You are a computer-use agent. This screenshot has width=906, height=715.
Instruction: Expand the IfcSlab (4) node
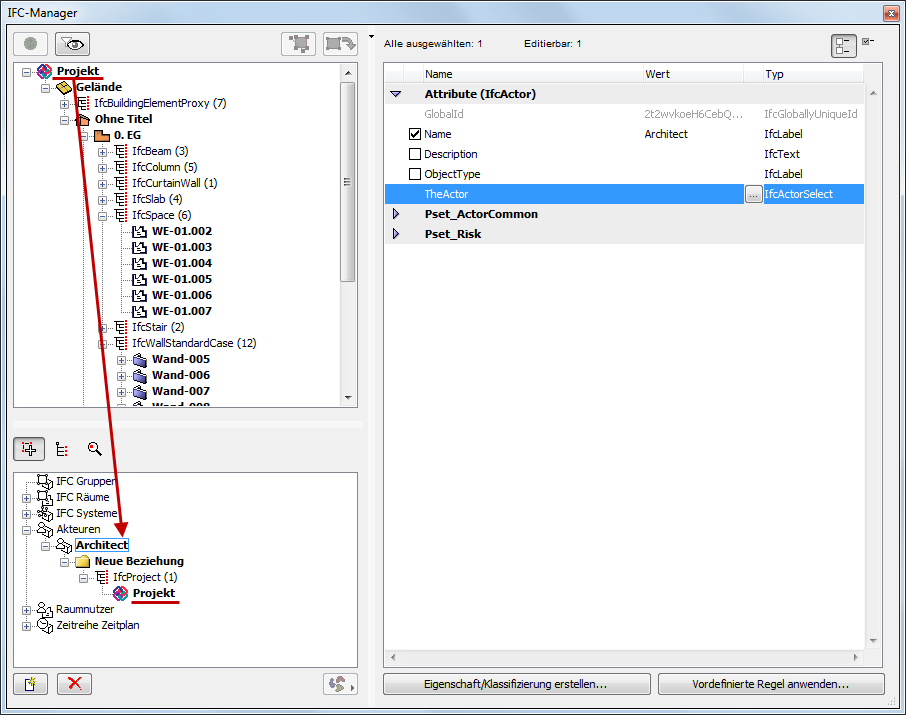click(102, 201)
